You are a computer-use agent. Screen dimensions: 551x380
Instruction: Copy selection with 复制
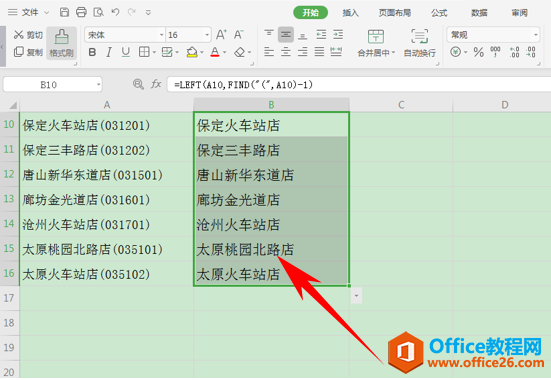[x=28, y=52]
